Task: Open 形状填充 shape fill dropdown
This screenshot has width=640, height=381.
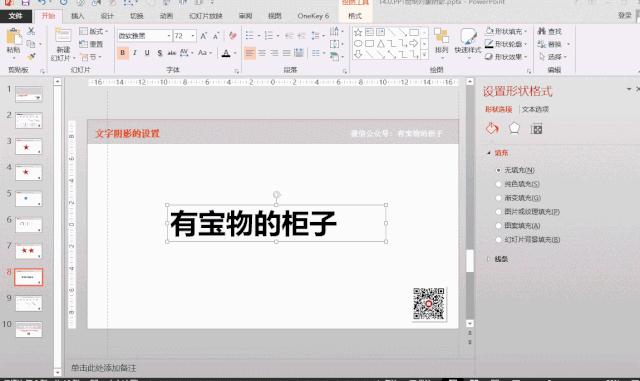Action: pos(506,31)
